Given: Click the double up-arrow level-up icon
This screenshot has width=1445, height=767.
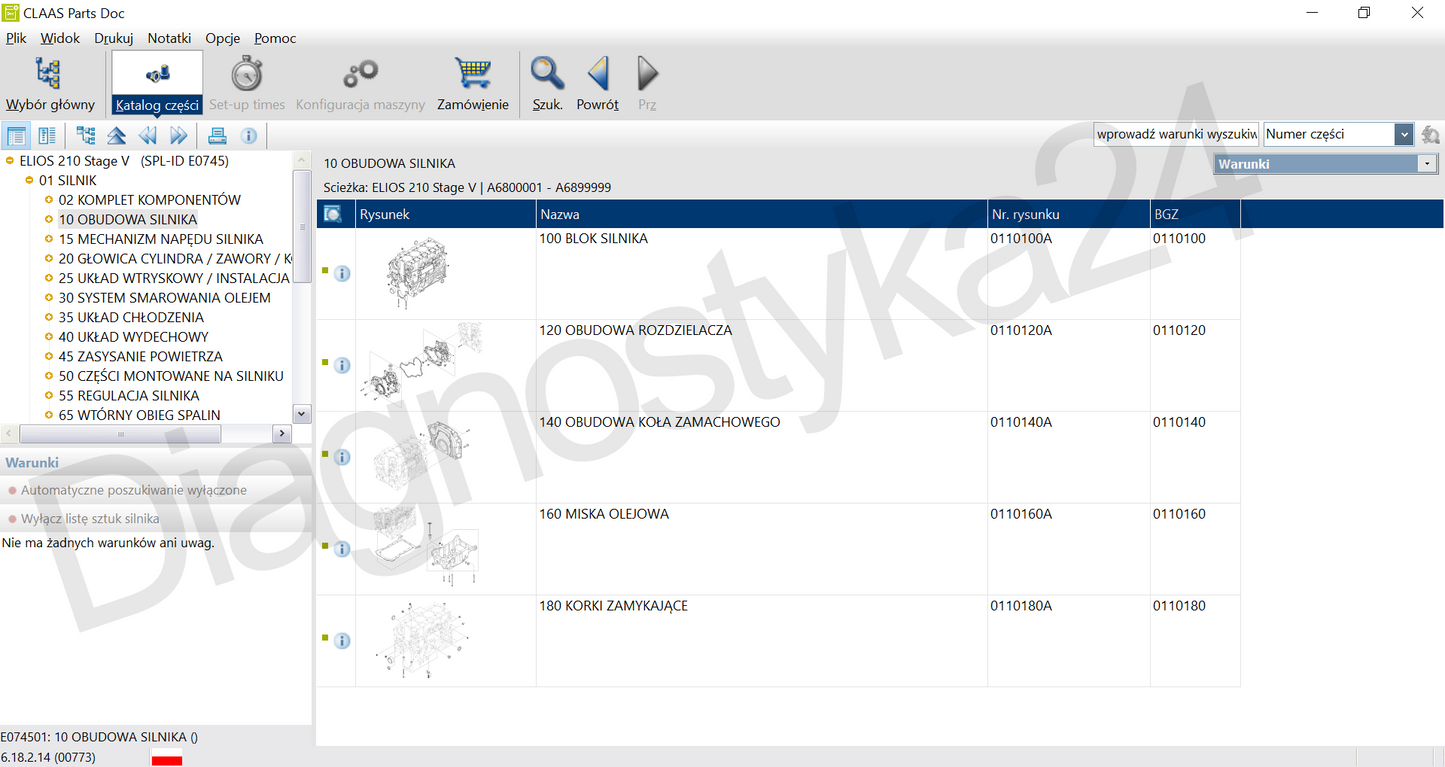Looking at the screenshot, I should click(117, 136).
